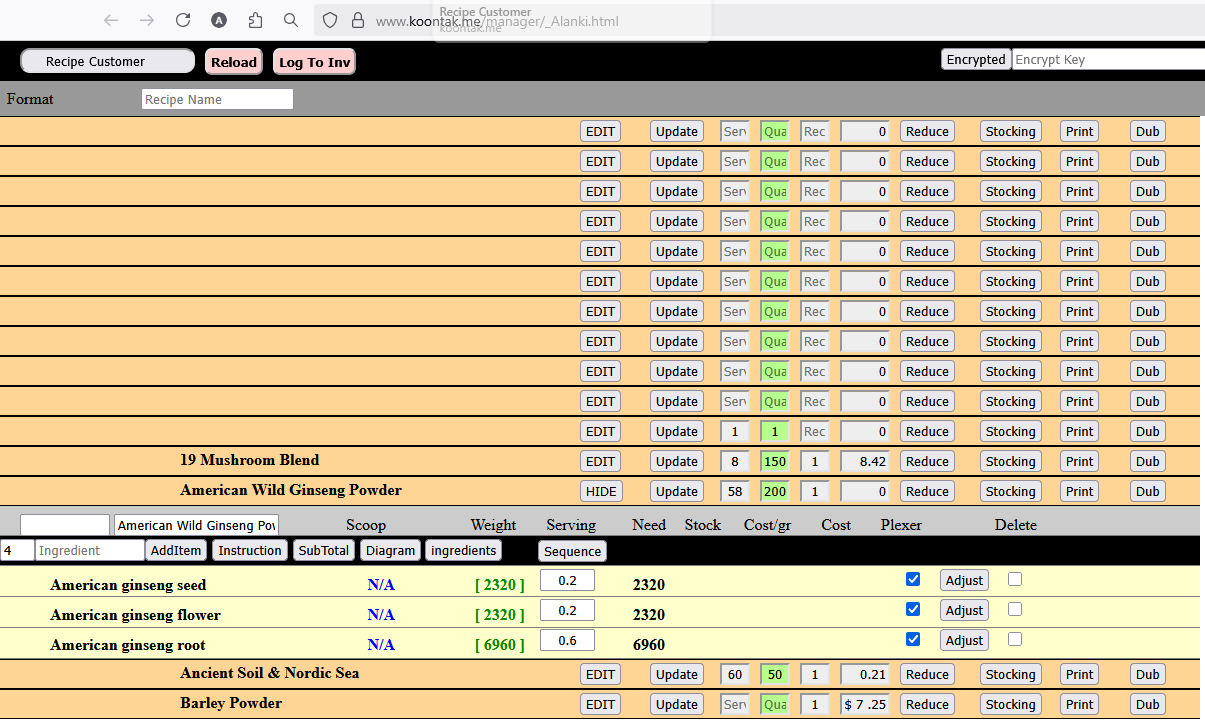Click Update for 19 Mushroom Blend

(677, 461)
